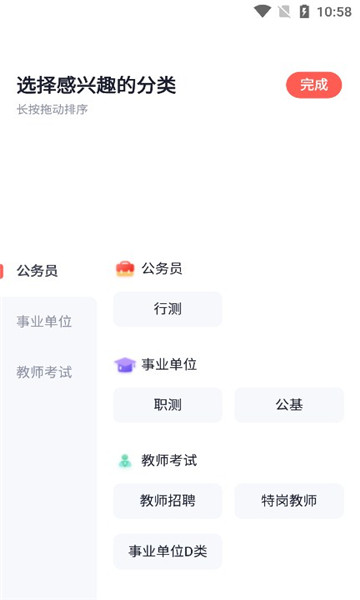Click the 教师考试 section heading

(x=169, y=461)
